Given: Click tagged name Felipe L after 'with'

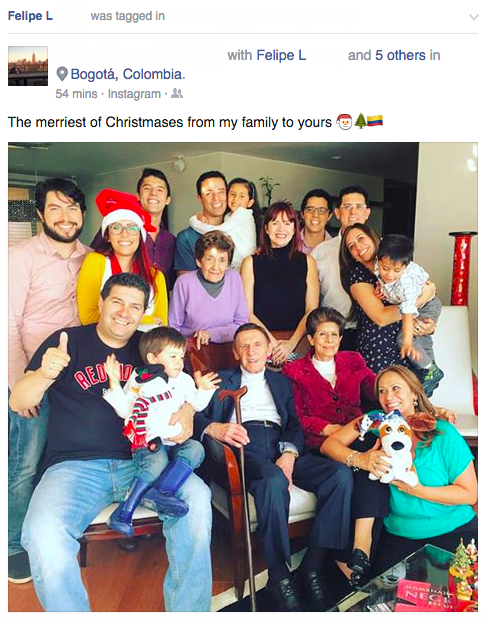Looking at the screenshot, I should (x=281, y=55).
